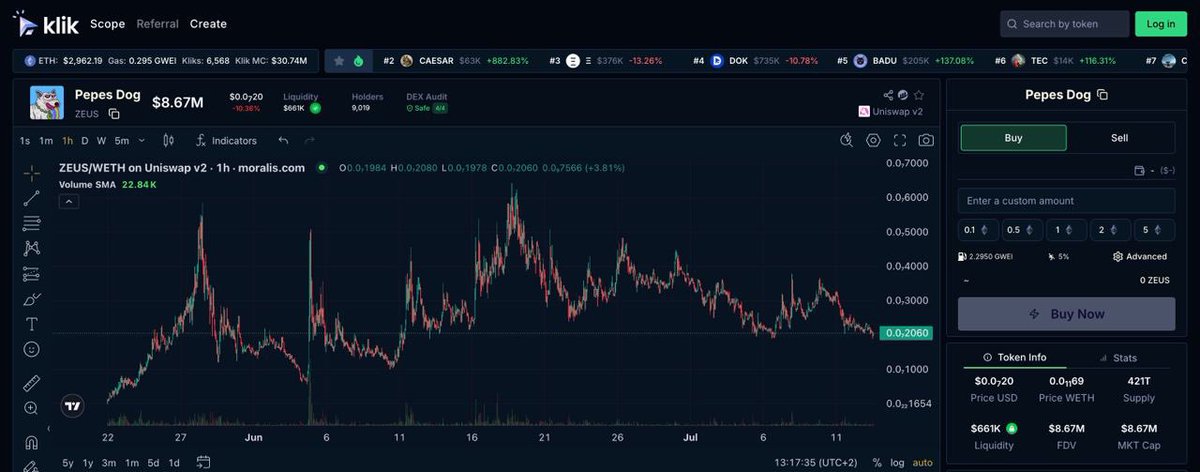Viewport: 1200px width, 472px height.
Task: Click the Log in button
Action: tap(1161, 24)
